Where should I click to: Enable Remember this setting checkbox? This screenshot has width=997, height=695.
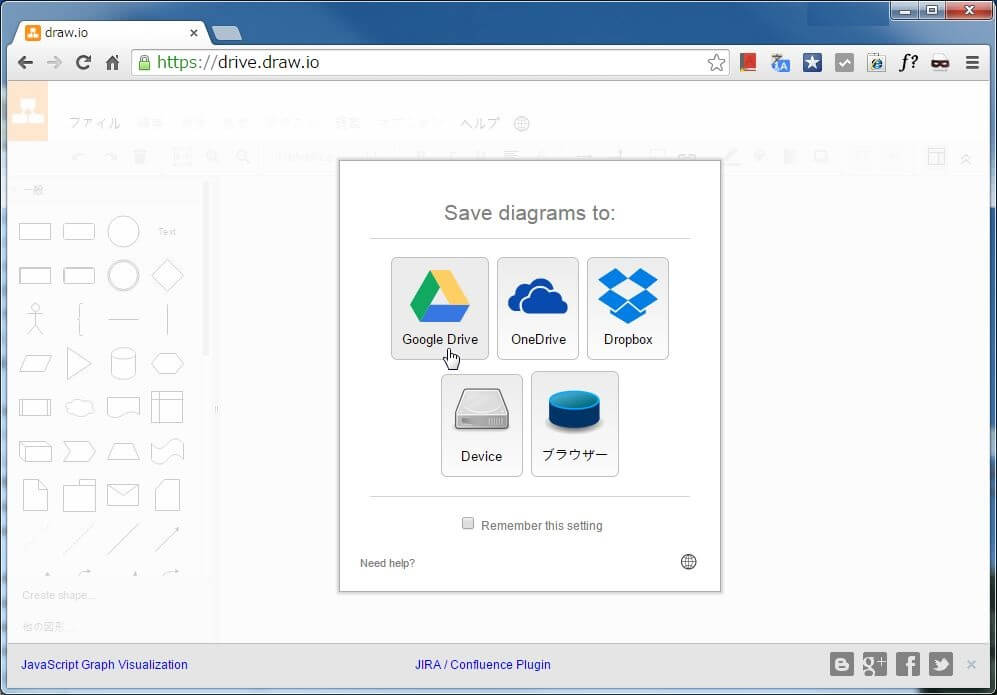(468, 524)
